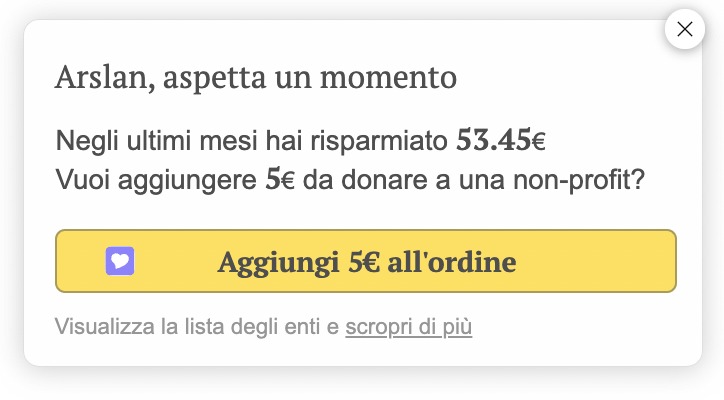The height and width of the screenshot is (400, 724).
Task: Click the word "all'ordine" on the yellow button
Action: [452, 262]
